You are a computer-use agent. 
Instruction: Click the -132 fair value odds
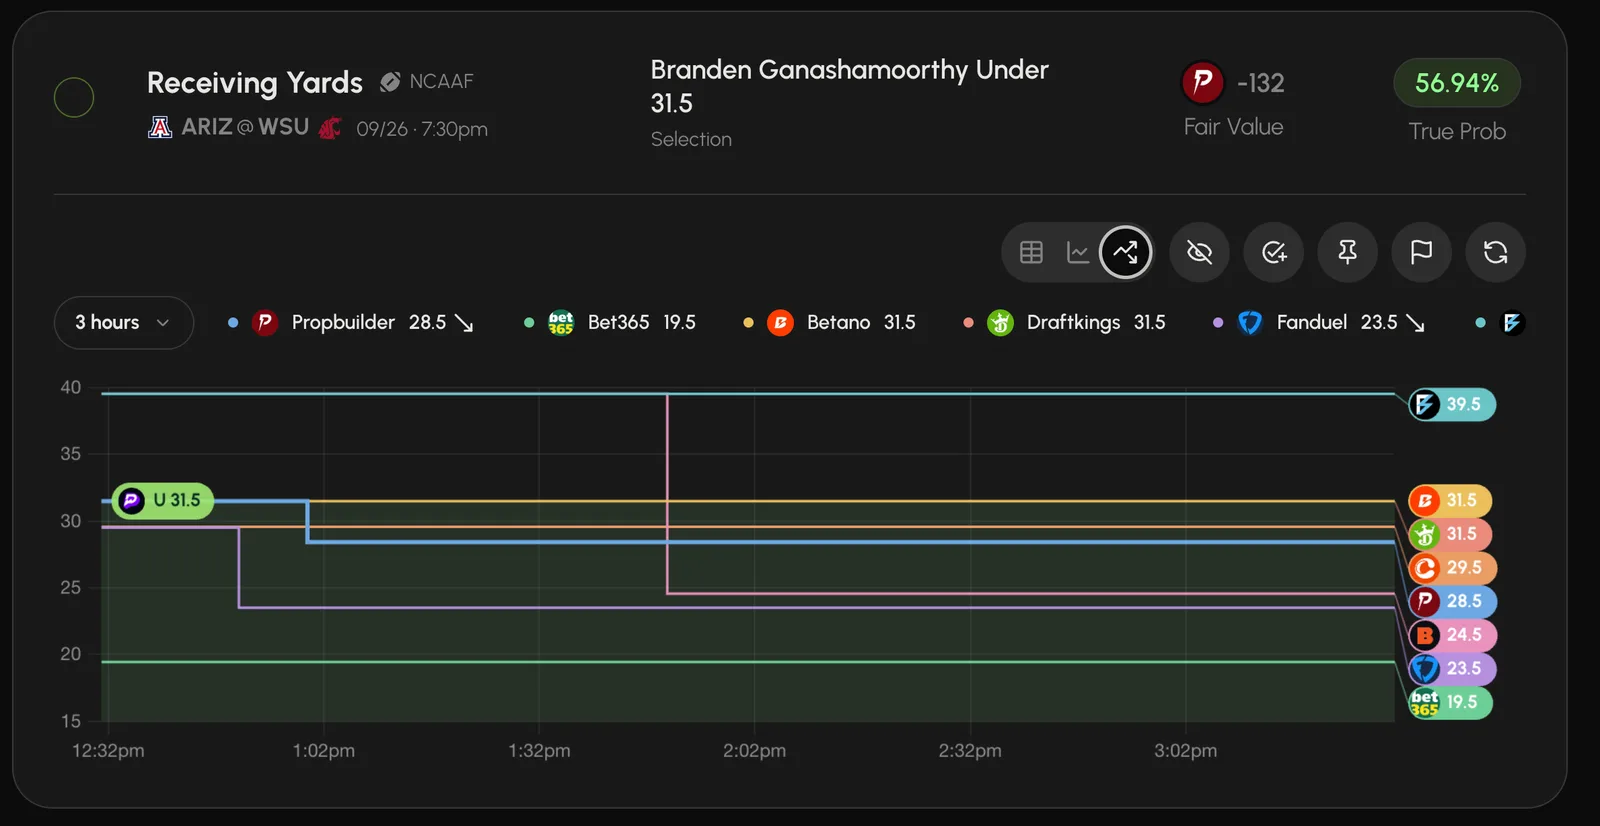[x=1260, y=83]
